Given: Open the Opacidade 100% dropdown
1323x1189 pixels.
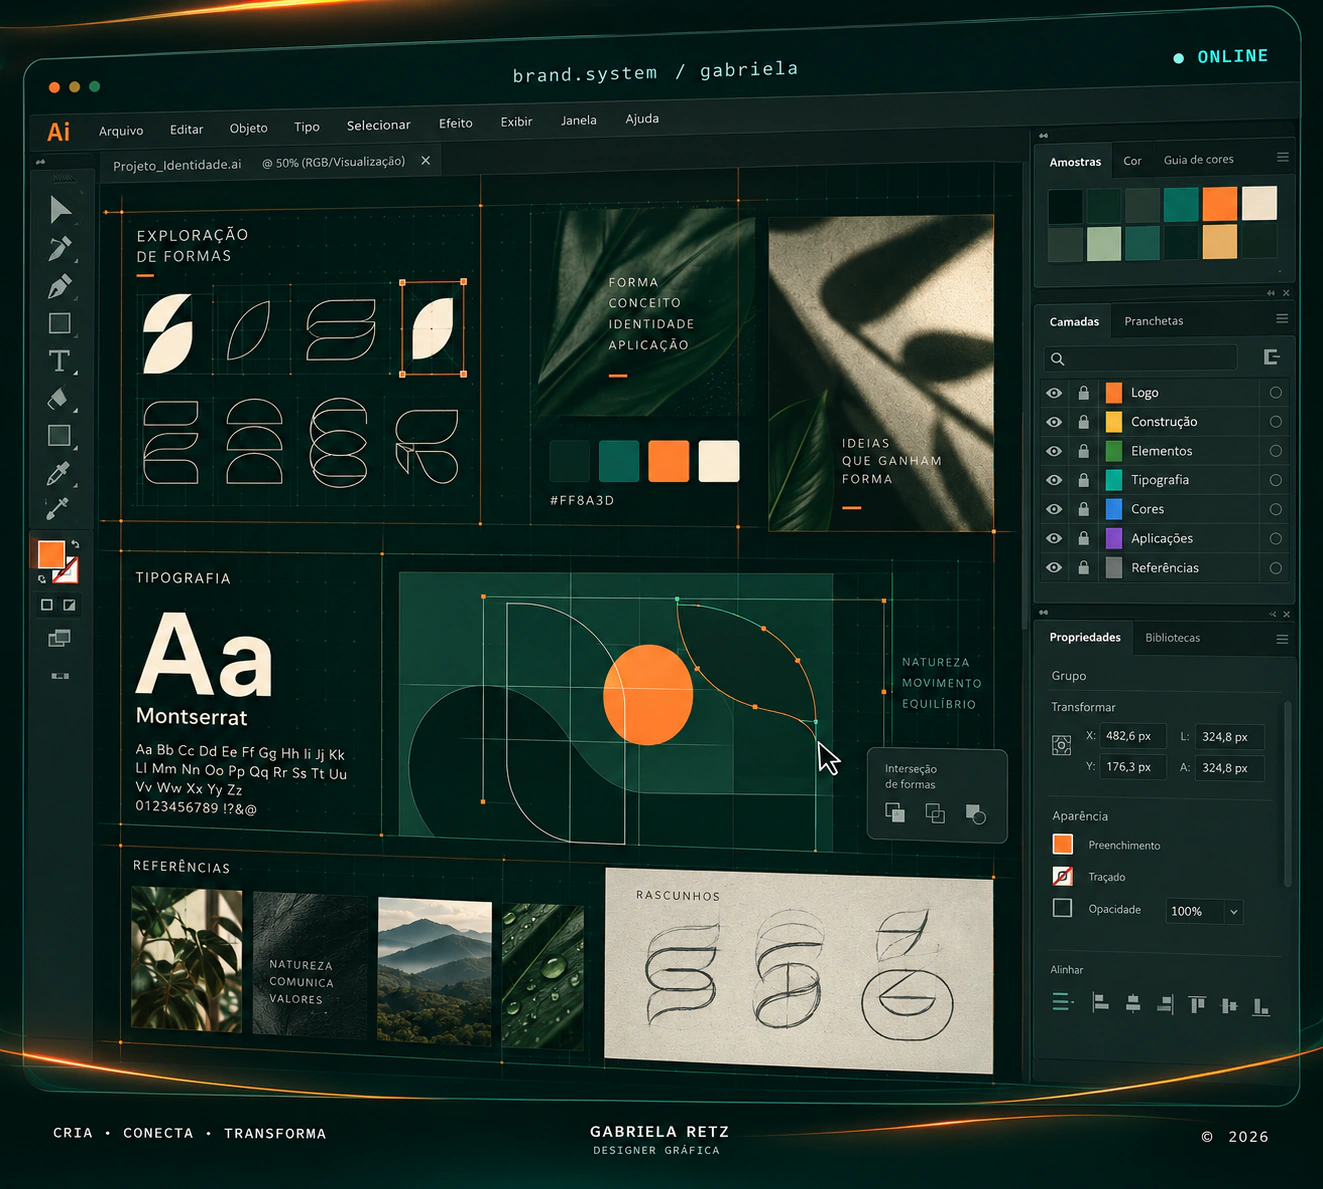Looking at the screenshot, I should click(x=1234, y=911).
